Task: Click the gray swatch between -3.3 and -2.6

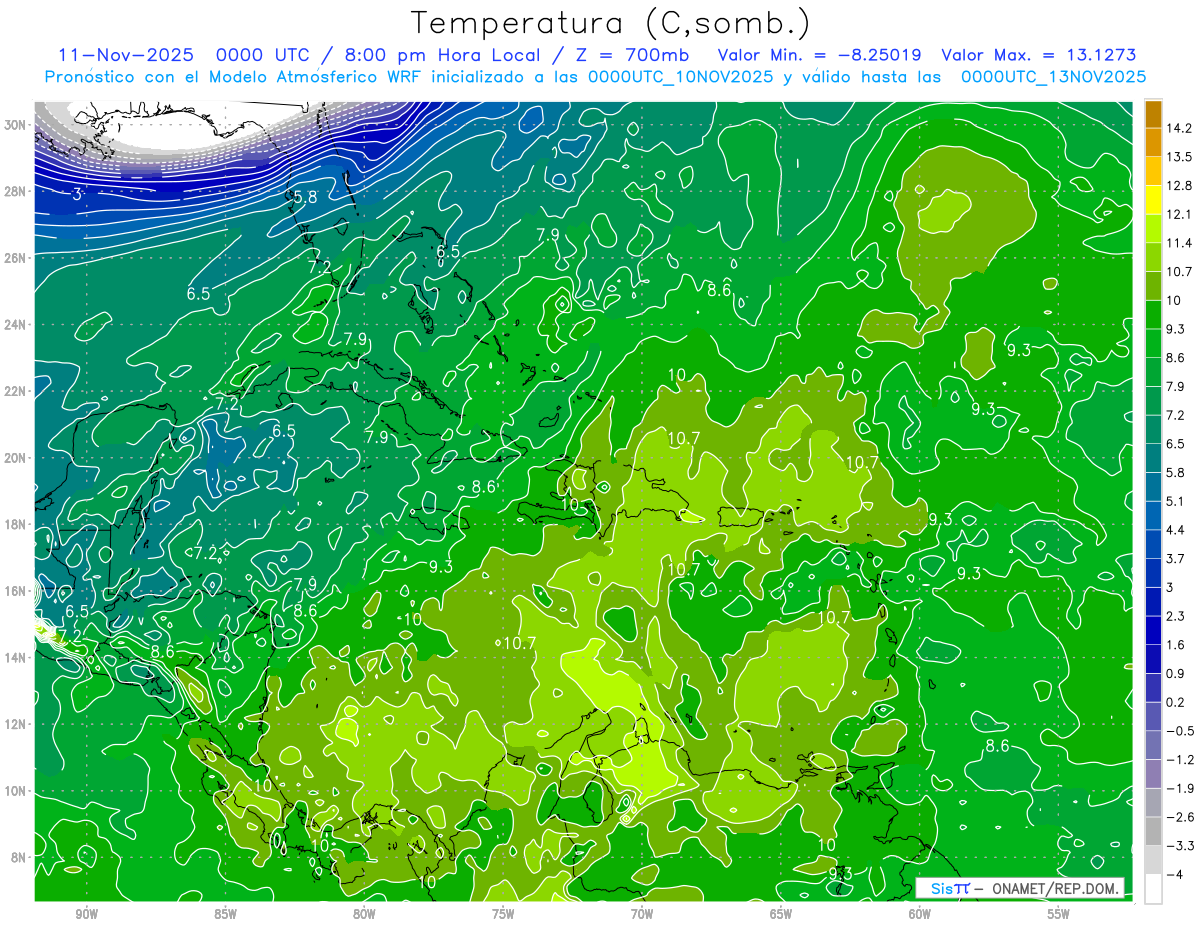Action: tap(1153, 832)
